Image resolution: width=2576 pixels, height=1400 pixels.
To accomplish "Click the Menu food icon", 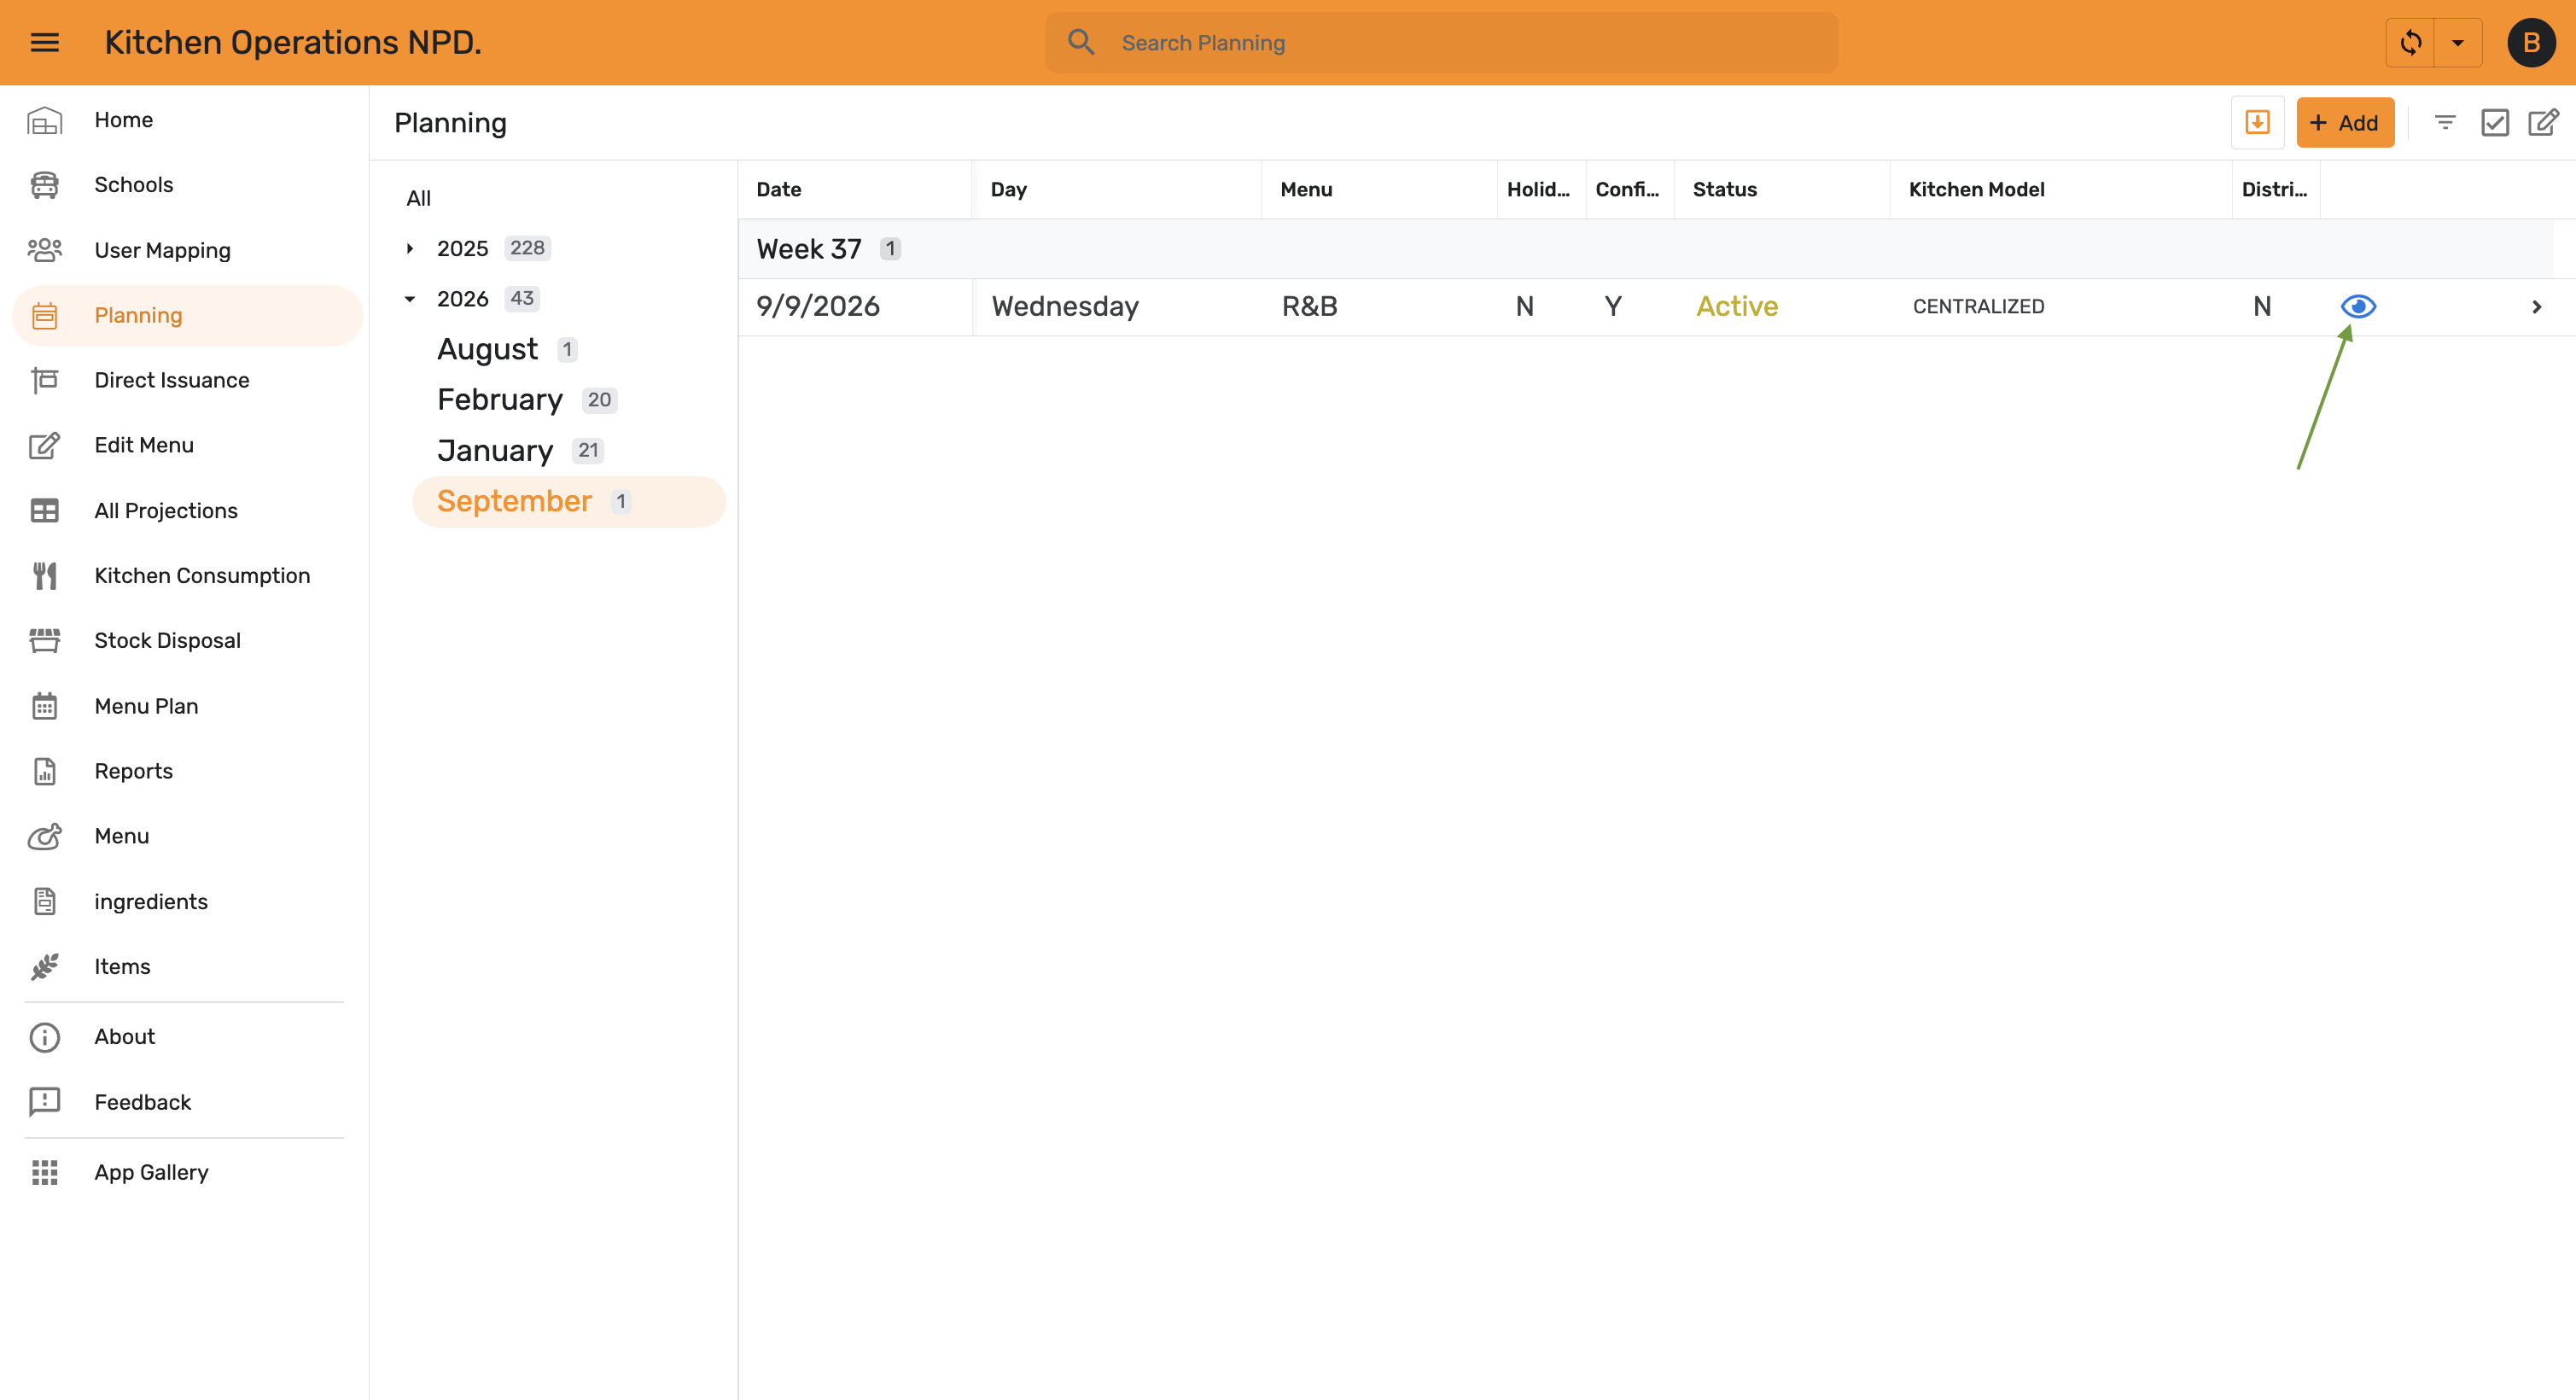I will point(44,836).
